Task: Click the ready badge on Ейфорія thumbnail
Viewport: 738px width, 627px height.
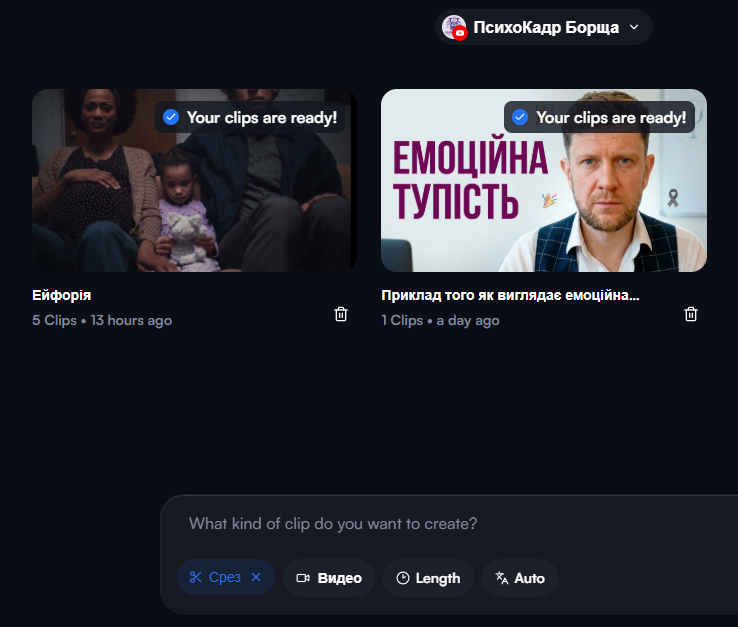Action: [x=250, y=117]
